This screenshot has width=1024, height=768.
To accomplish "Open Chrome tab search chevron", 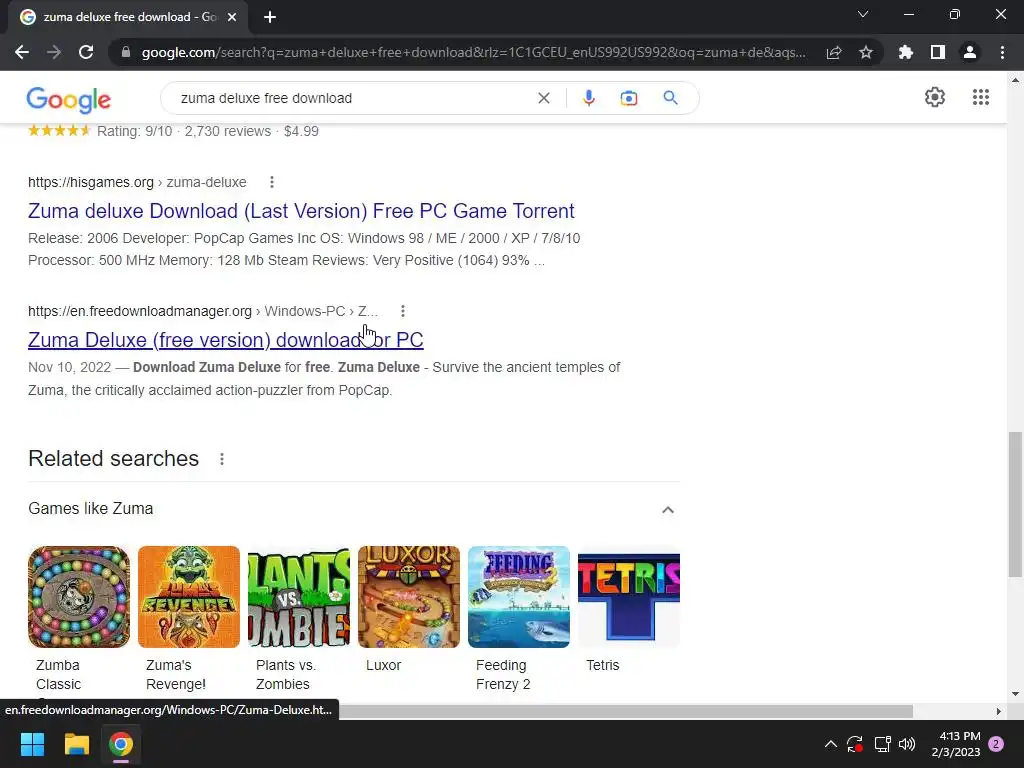I will (x=863, y=14).
